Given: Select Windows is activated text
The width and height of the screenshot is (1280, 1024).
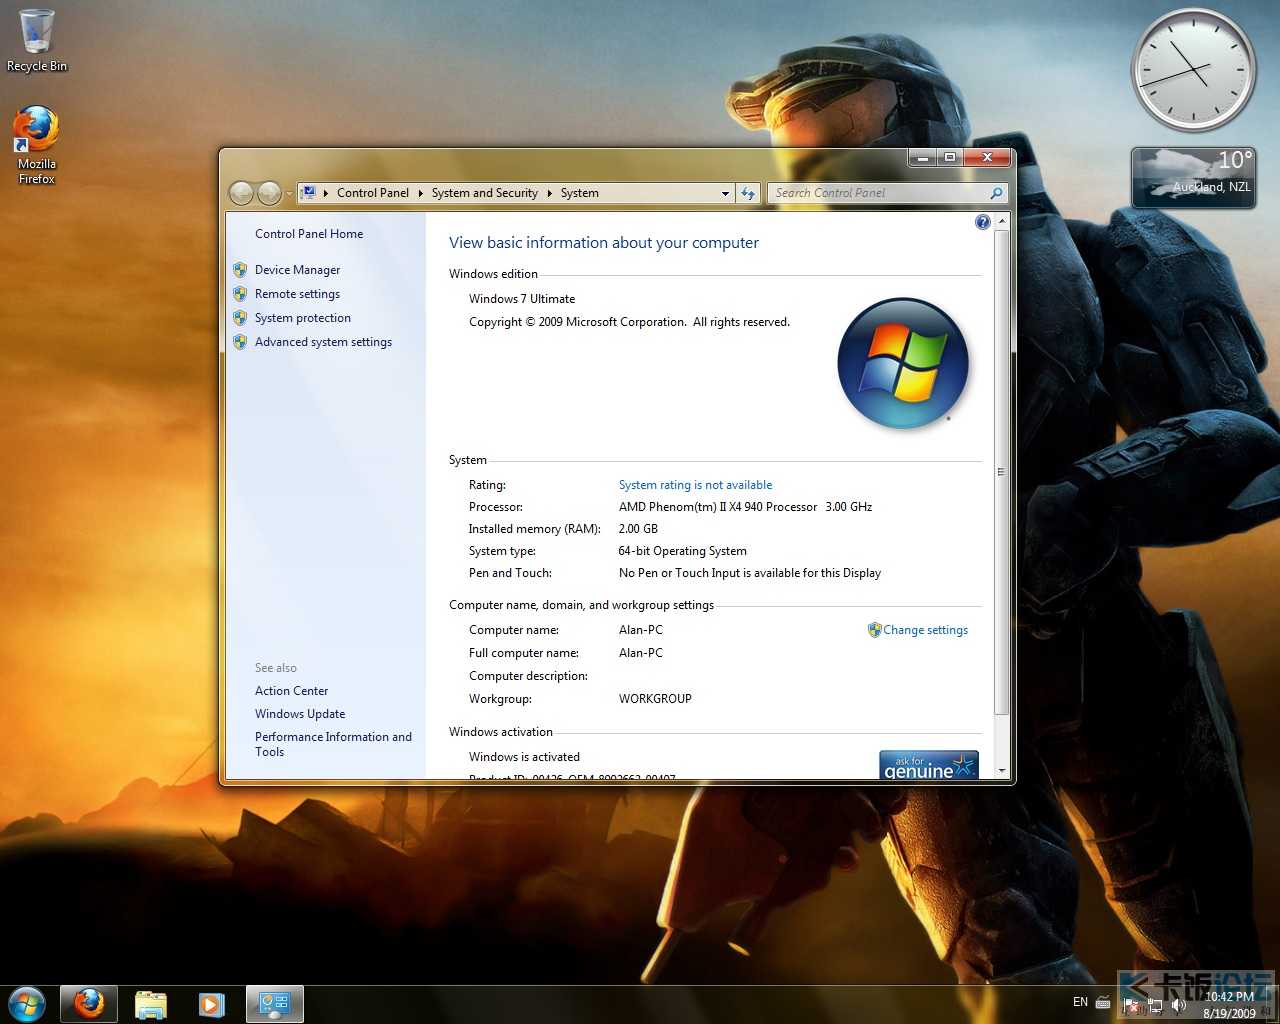Looking at the screenshot, I should coord(524,757).
